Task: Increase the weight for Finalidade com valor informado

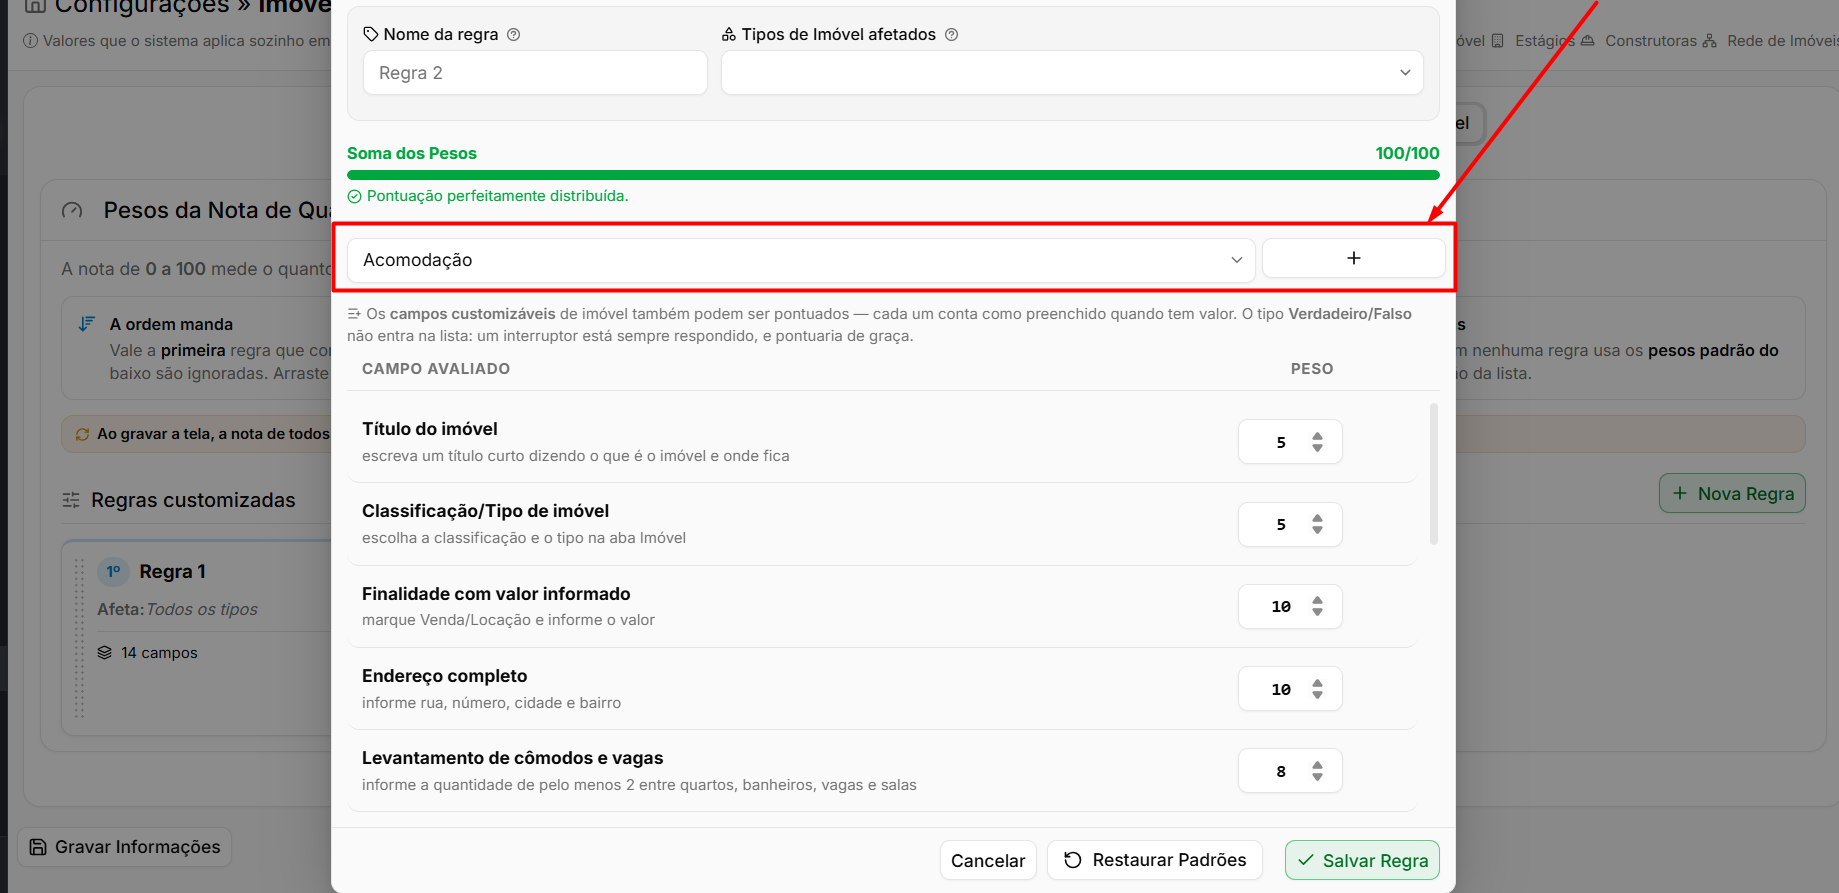Action: pyautogui.click(x=1318, y=600)
